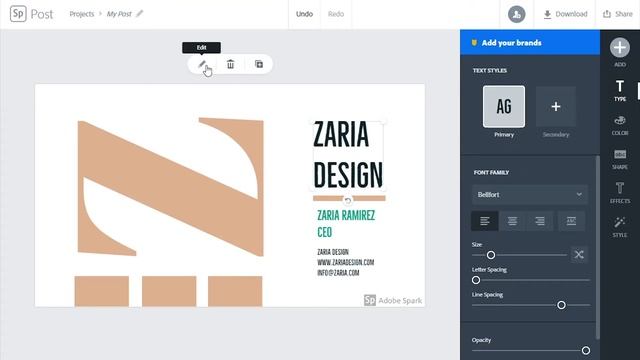Click the Undo button
The height and width of the screenshot is (360, 640).
coord(304,14)
